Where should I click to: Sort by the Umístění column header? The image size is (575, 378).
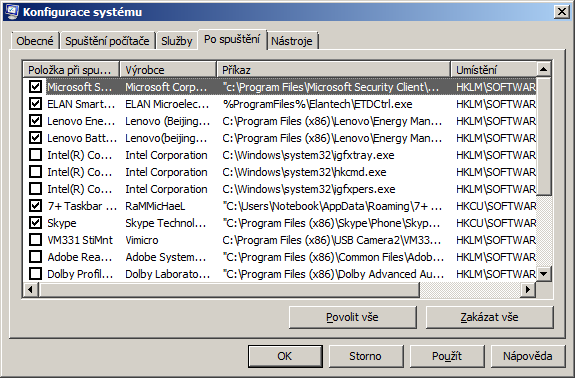[x=494, y=69]
